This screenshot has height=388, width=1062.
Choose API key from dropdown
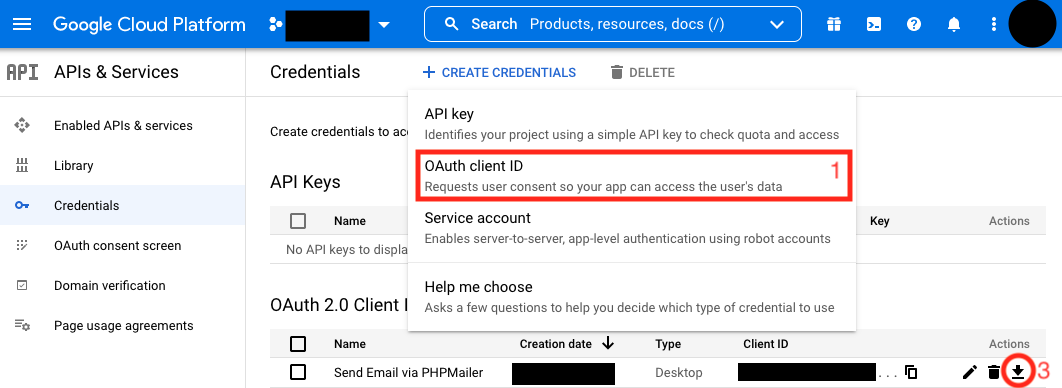631,123
